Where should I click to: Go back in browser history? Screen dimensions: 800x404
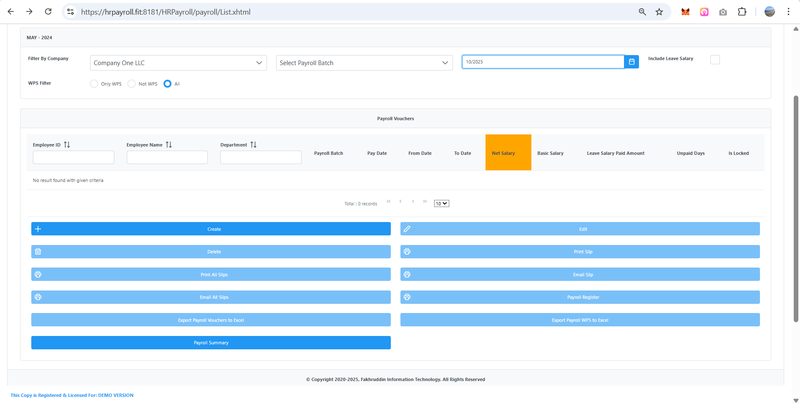click(x=11, y=12)
